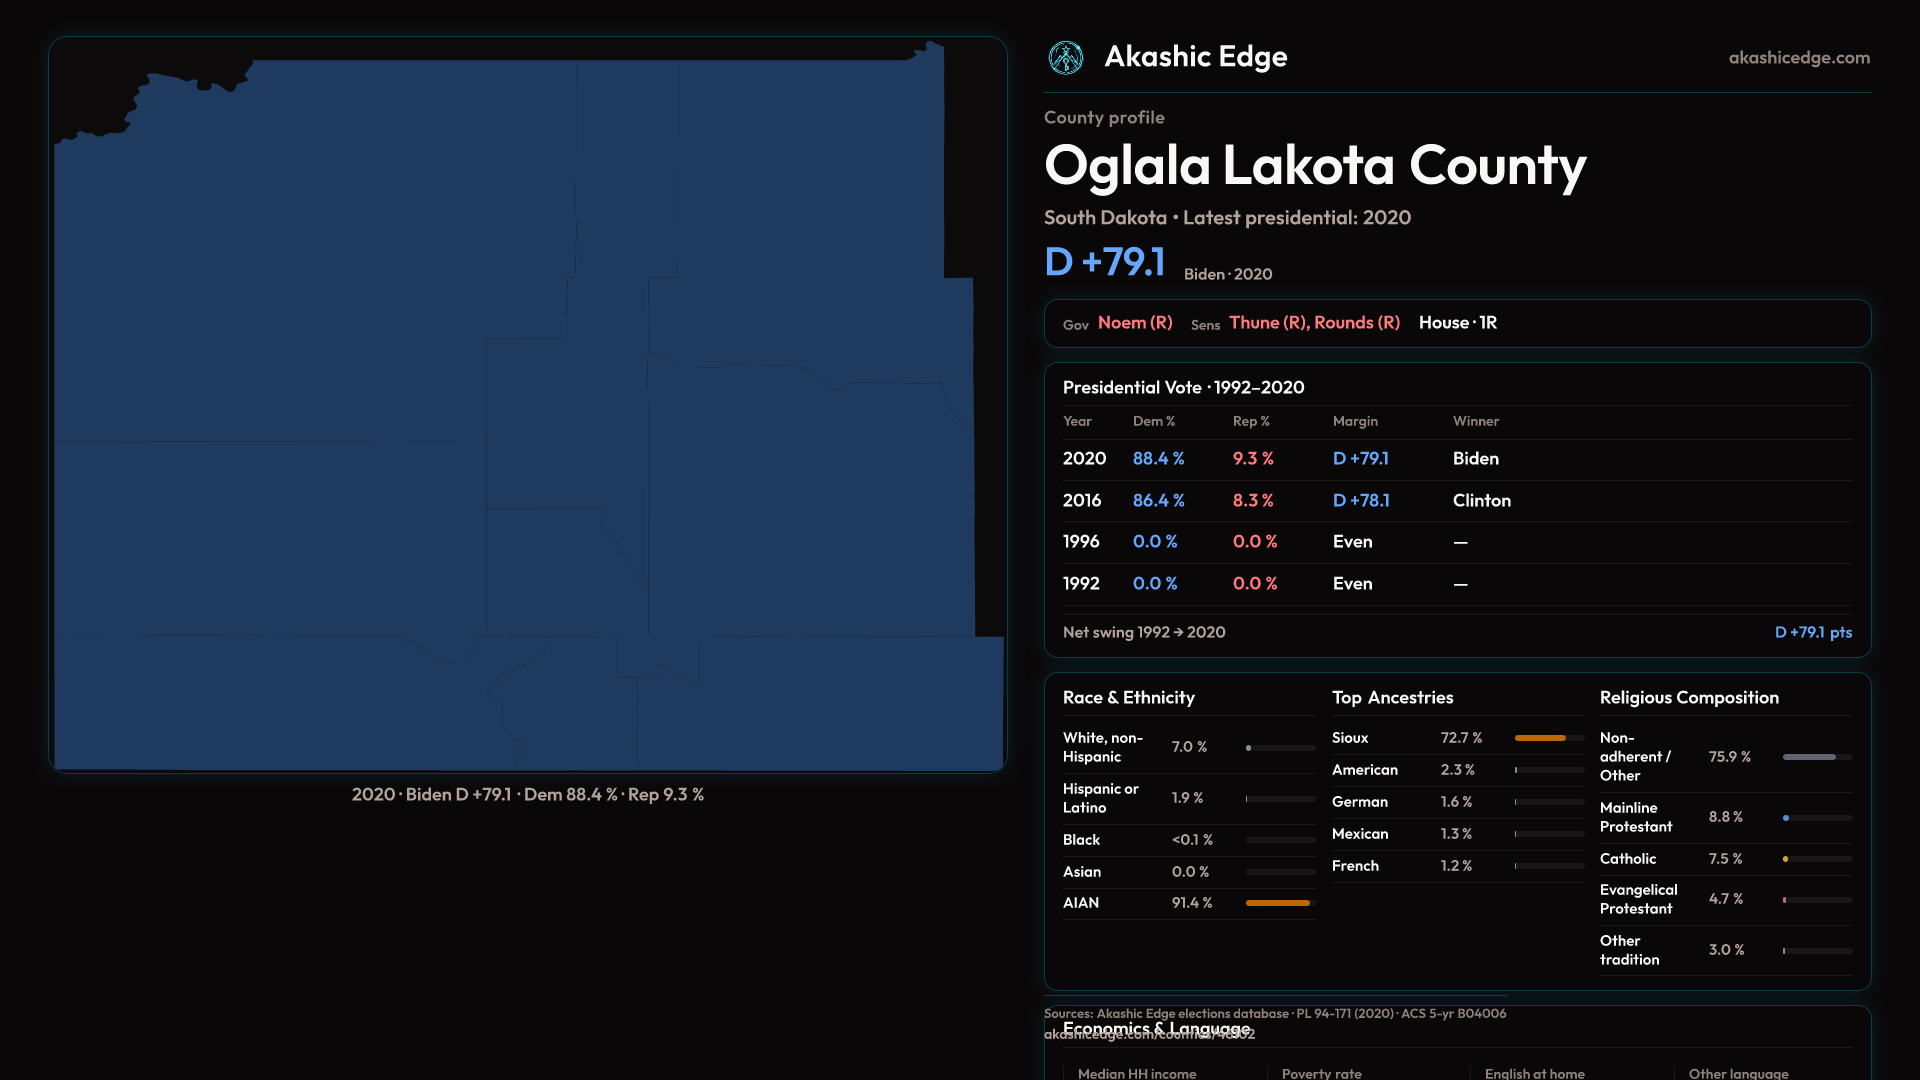Click the Sioux ancestry orange bar
Viewport: 1920px width, 1080px height.
[x=1540, y=738]
